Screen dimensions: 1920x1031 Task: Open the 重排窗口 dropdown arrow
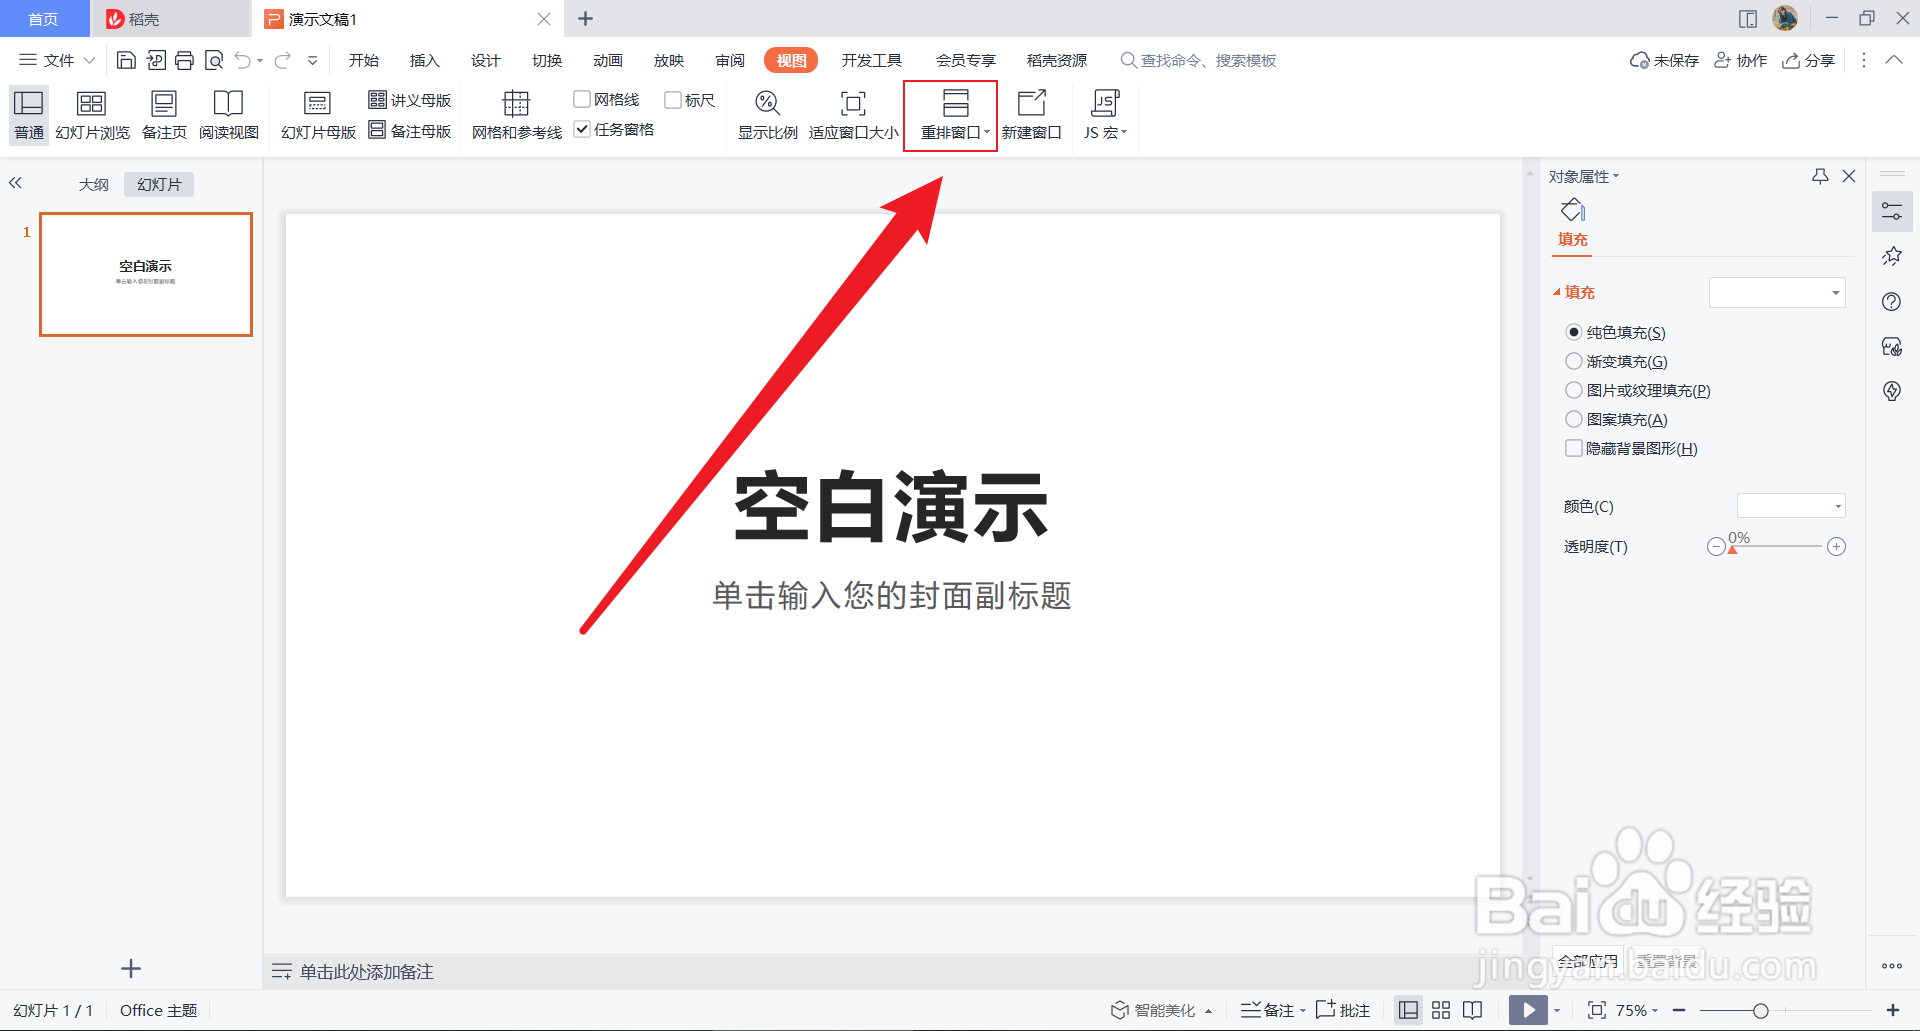[988, 130]
